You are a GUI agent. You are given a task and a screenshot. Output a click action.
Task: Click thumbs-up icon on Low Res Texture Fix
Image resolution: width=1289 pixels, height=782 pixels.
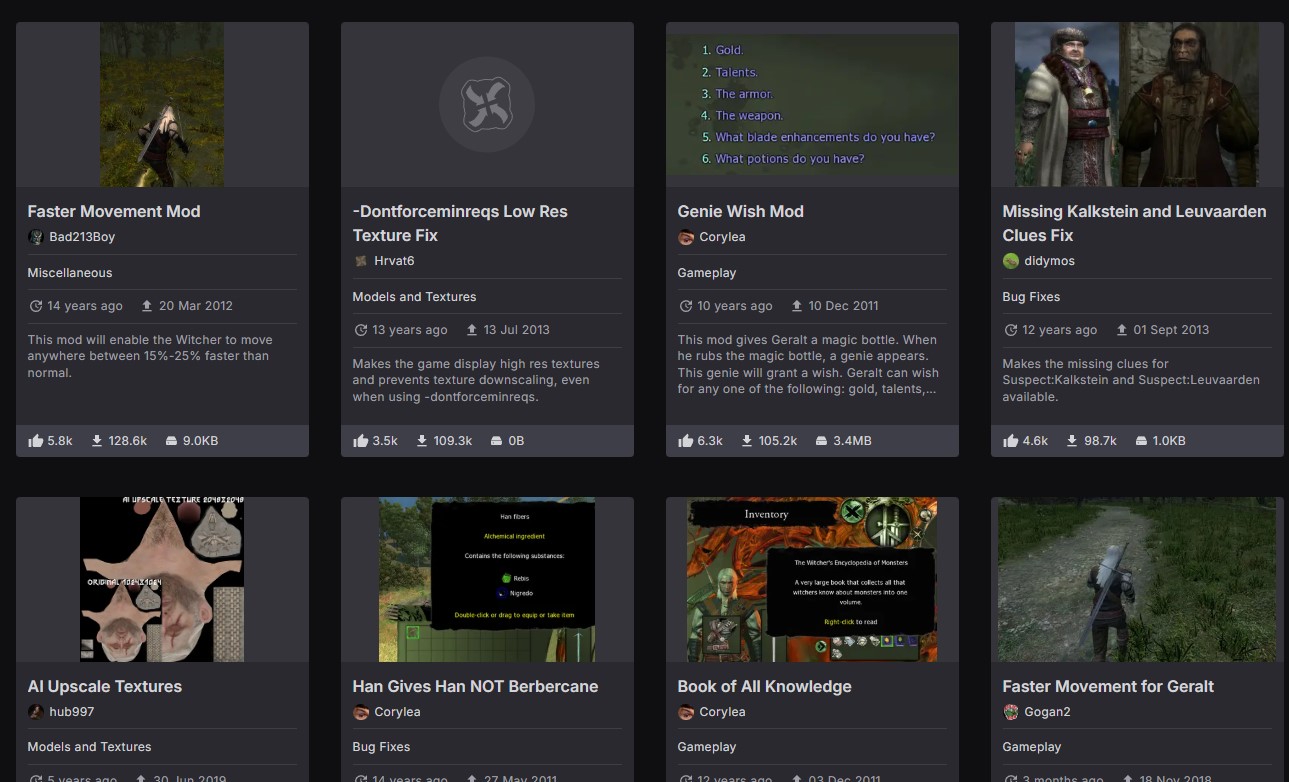361,440
